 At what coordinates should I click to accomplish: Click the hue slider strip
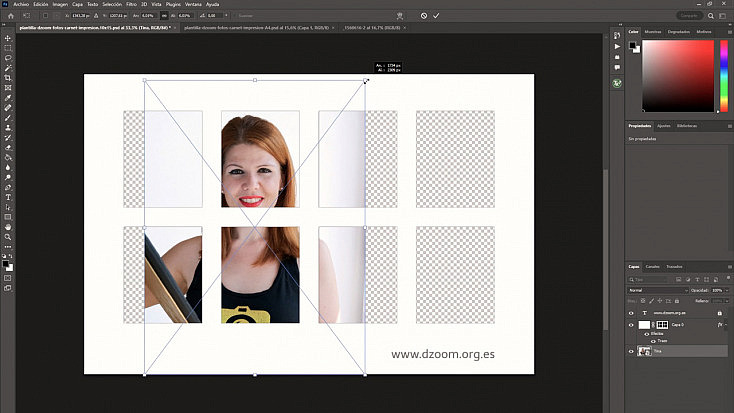tap(724, 76)
